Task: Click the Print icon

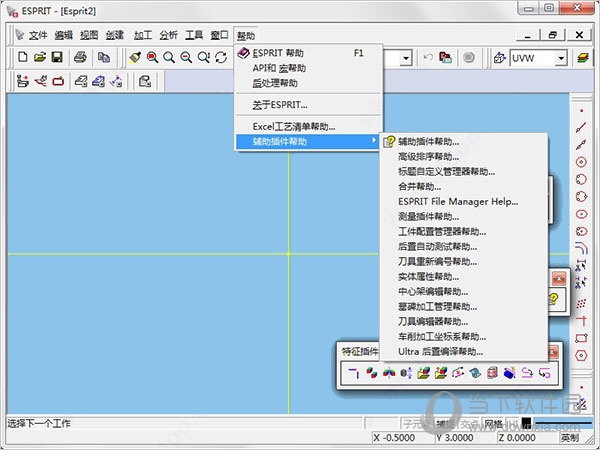Action: click(x=80, y=58)
